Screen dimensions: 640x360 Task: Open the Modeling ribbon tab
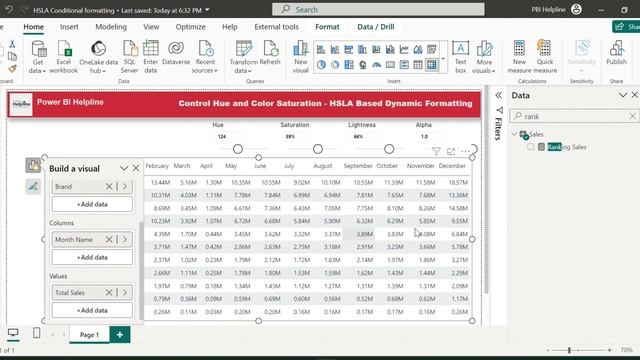coord(111,27)
